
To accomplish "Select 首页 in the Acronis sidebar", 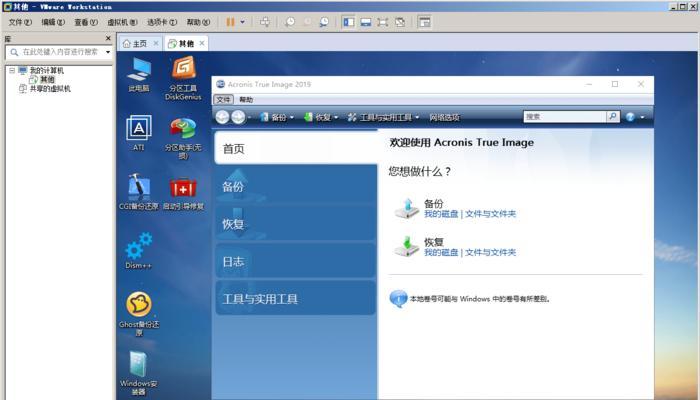I will (x=296, y=148).
